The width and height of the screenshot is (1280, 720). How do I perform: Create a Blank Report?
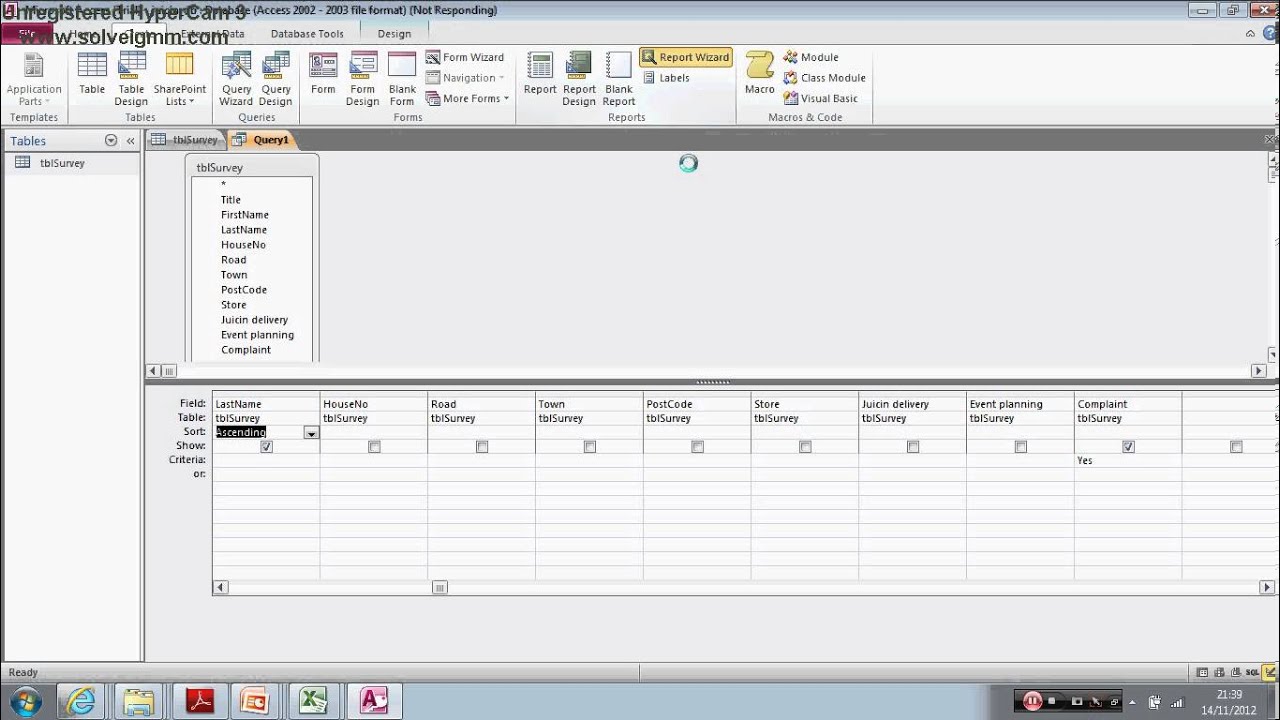[619, 80]
